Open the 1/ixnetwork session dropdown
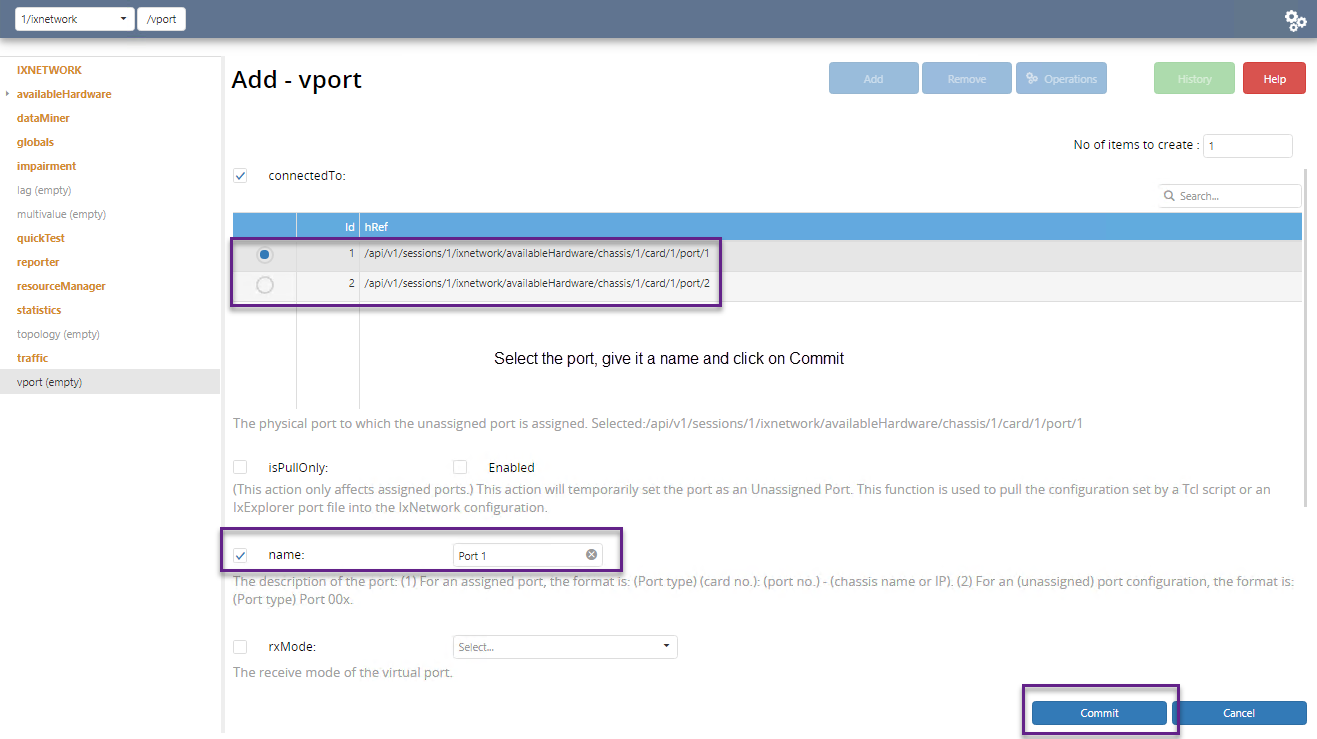This screenshot has height=739, width=1317. [75, 19]
